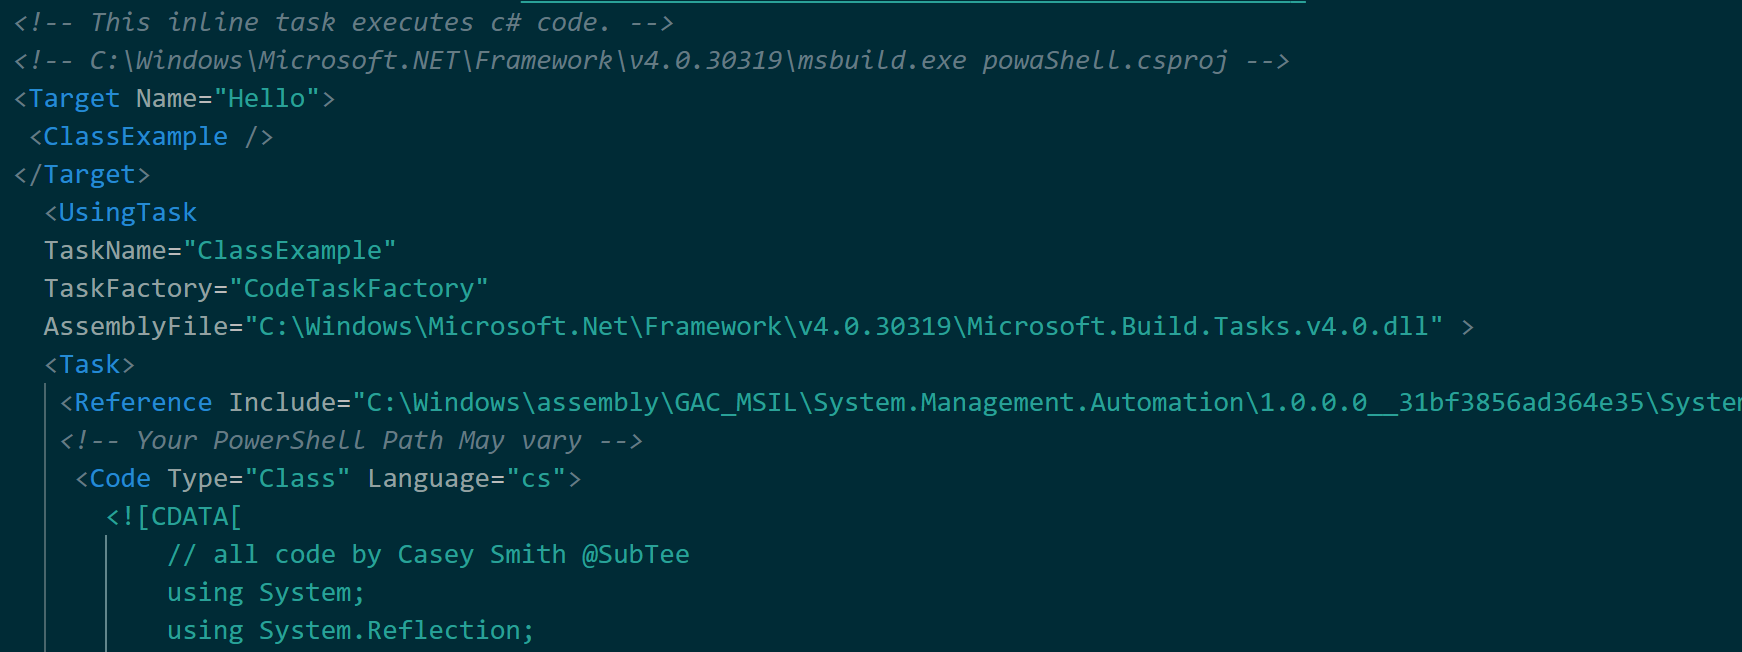Click the Reference Include element name
Viewport: 1742px width, 652px height.
pos(143,403)
